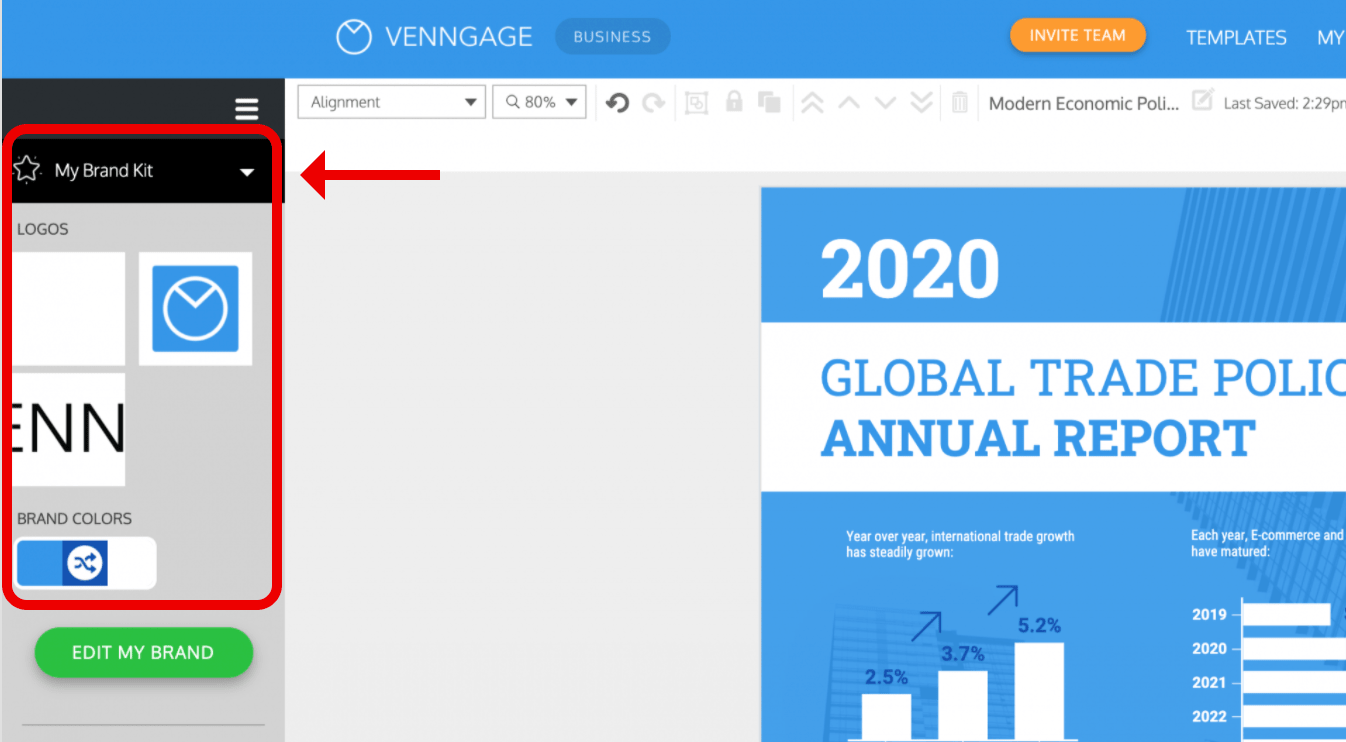Click the Venngage clock logo in header

353,37
